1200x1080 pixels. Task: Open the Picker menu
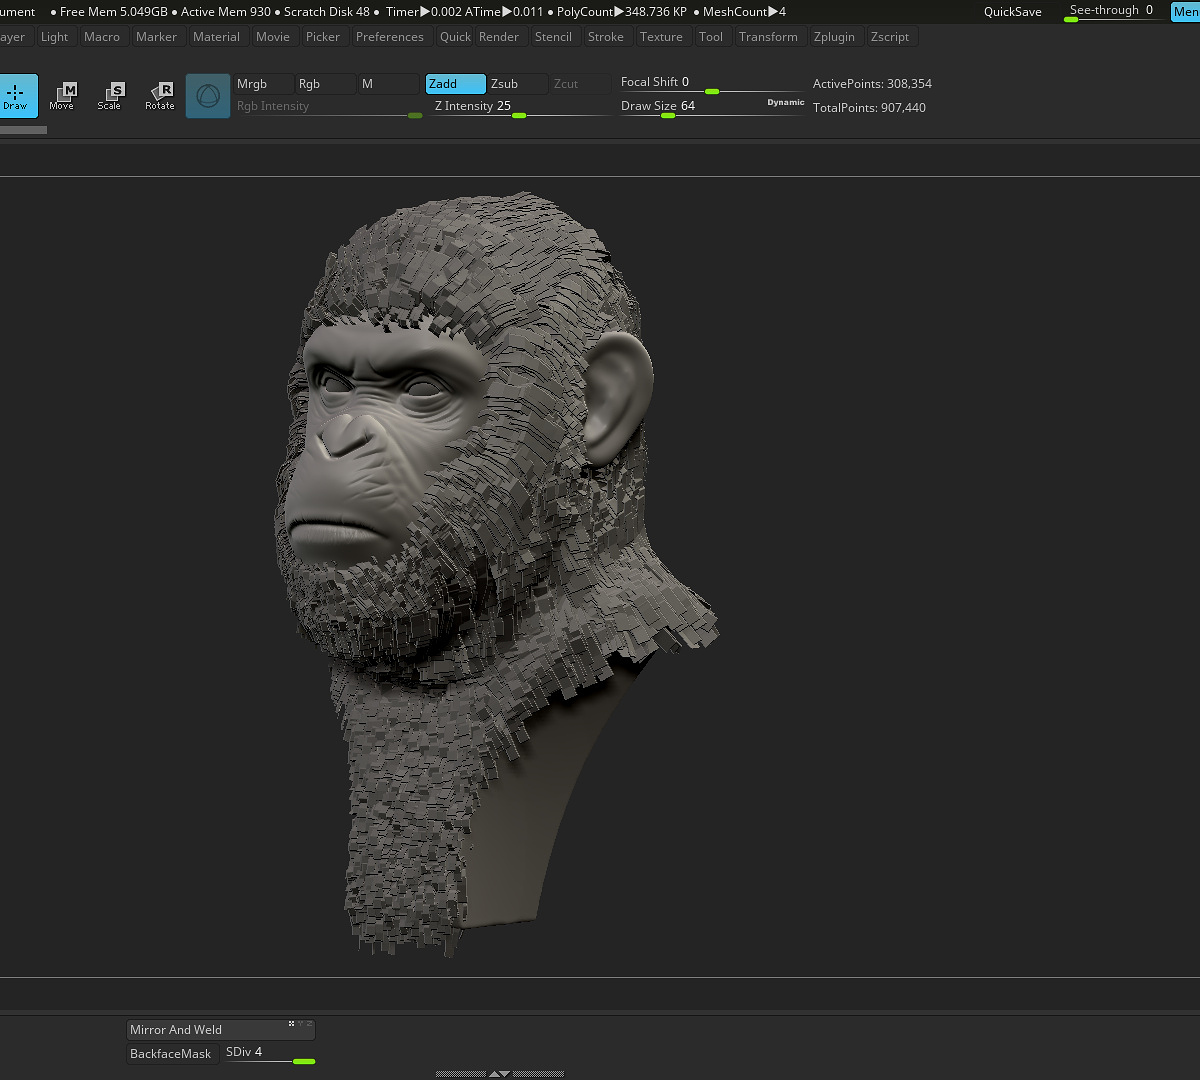pos(323,37)
